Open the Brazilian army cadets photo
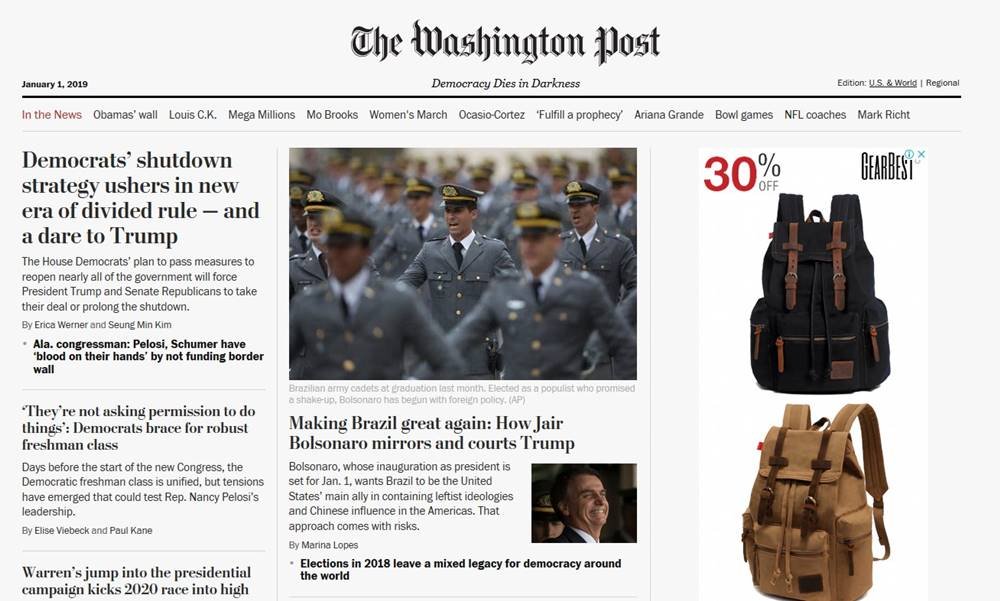1000x601 pixels. pyautogui.click(x=462, y=263)
